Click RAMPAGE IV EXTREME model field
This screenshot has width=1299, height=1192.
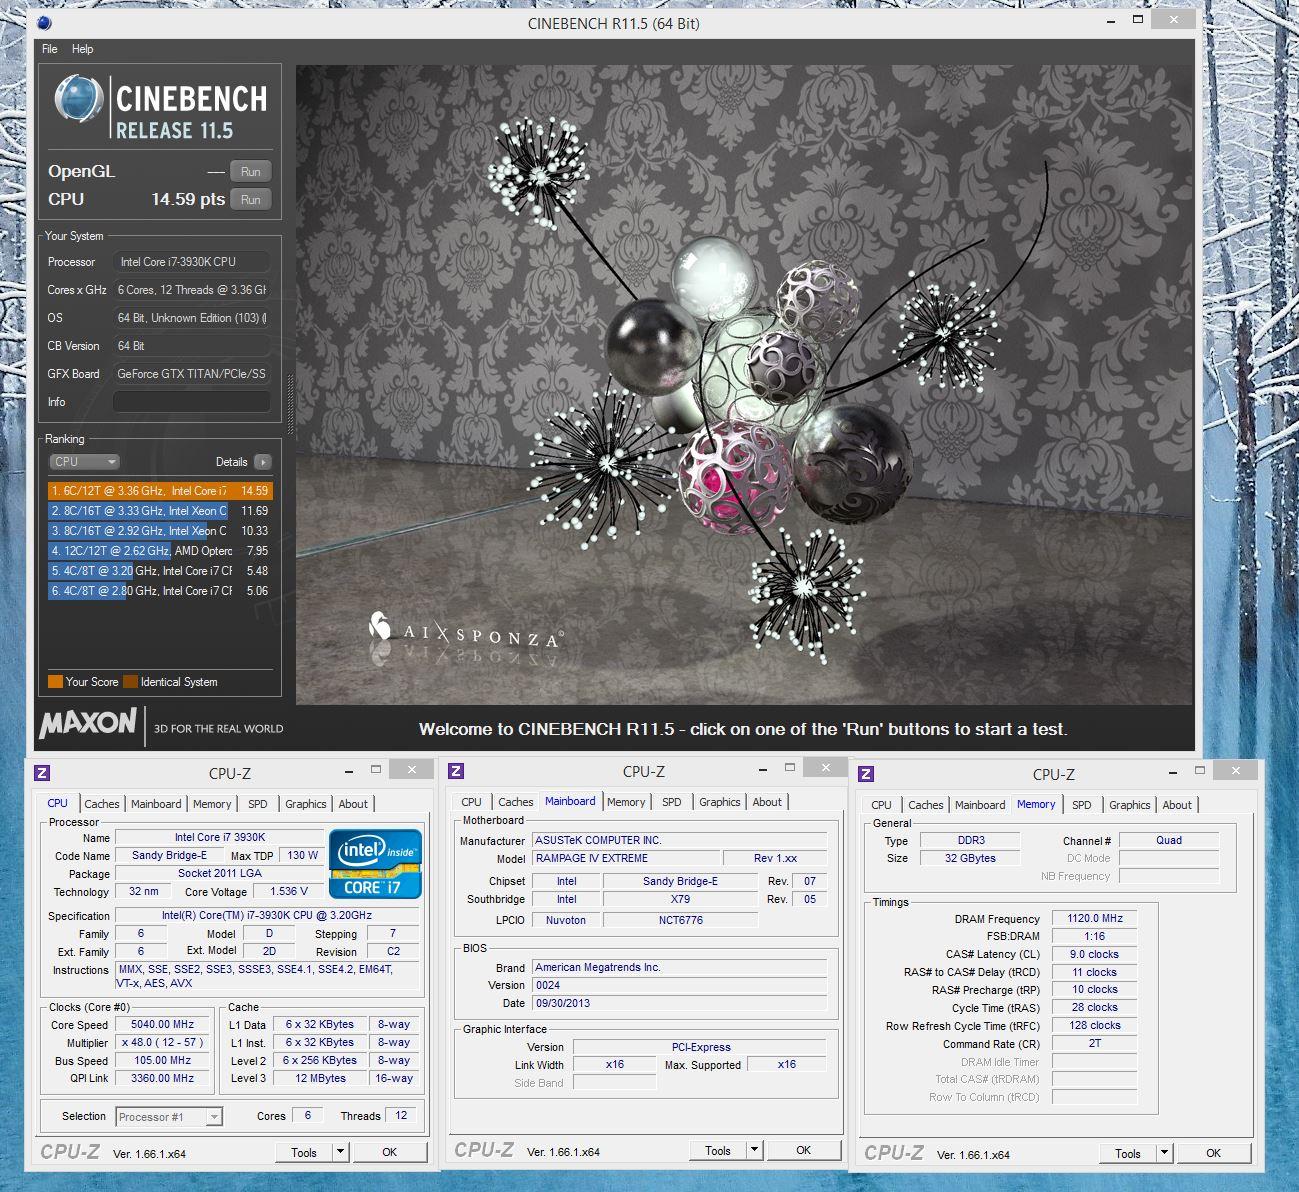click(626, 858)
